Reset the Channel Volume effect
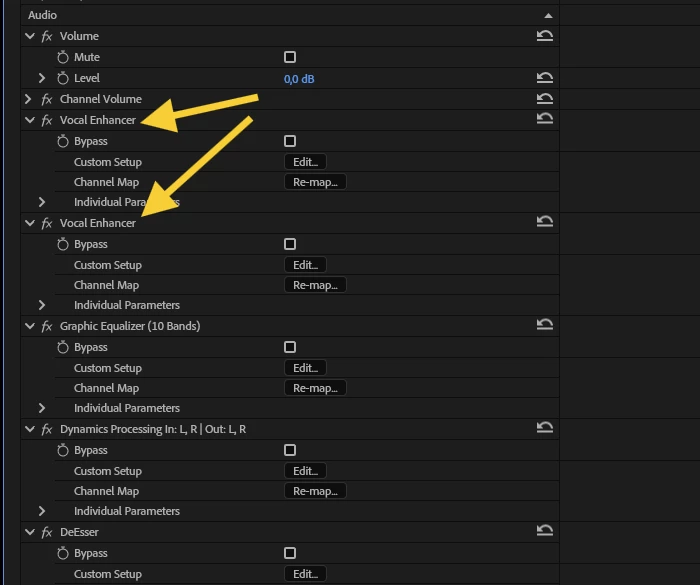This screenshot has width=700, height=585. click(545, 99)
